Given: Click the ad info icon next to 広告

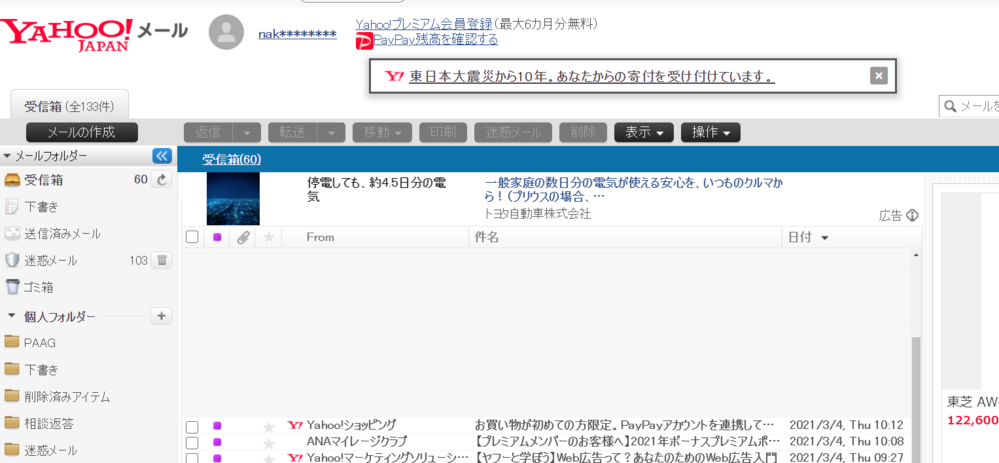Looking at the screenshot, I should coord(912,215).
